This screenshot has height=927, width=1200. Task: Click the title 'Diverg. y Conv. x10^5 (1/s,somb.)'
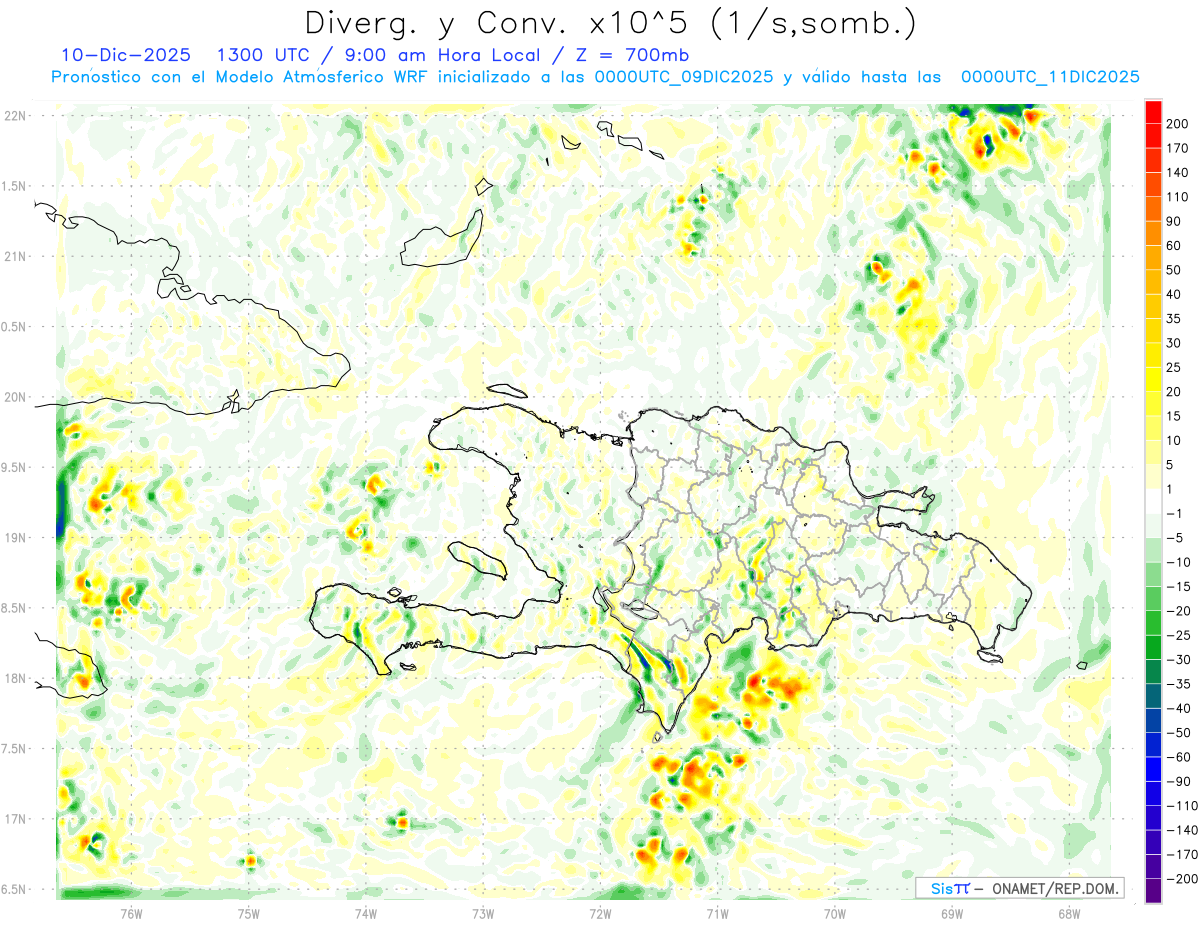pyautogui.click(x=609, y=24)
